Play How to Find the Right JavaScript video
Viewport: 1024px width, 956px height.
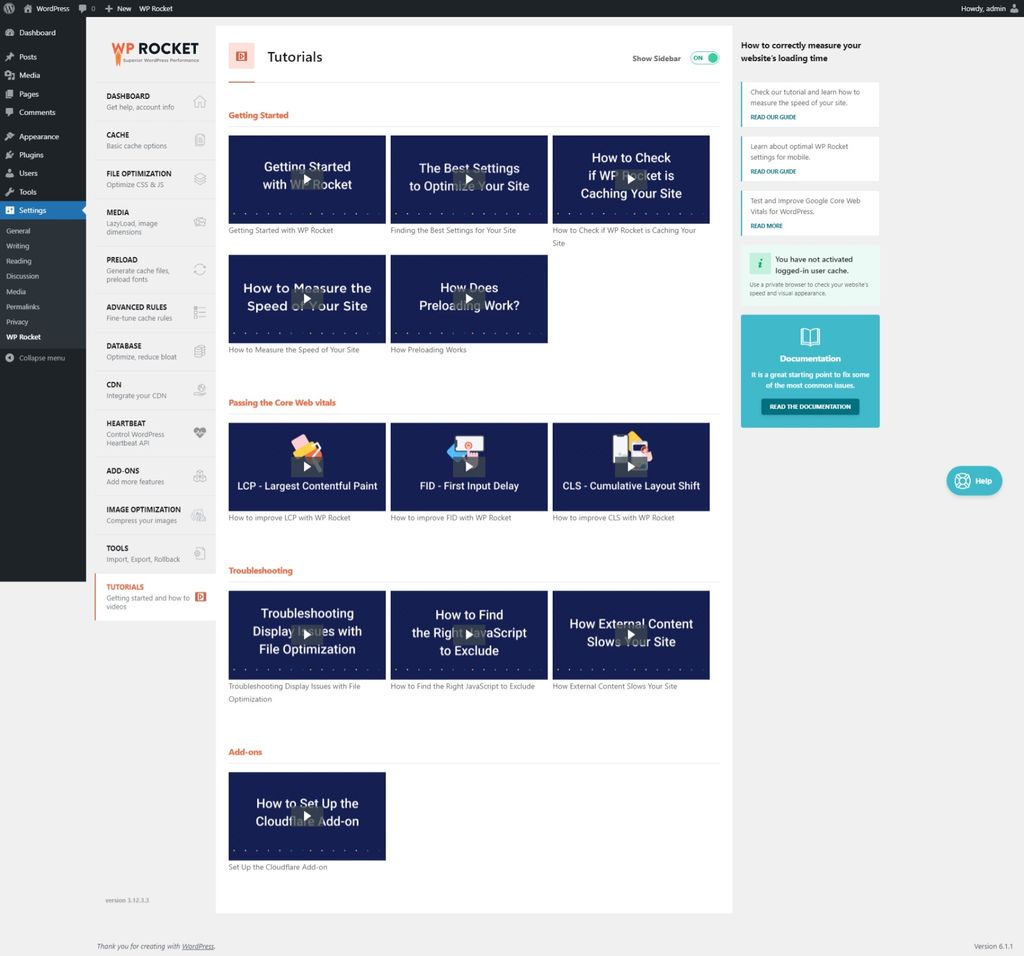[469, 635]
